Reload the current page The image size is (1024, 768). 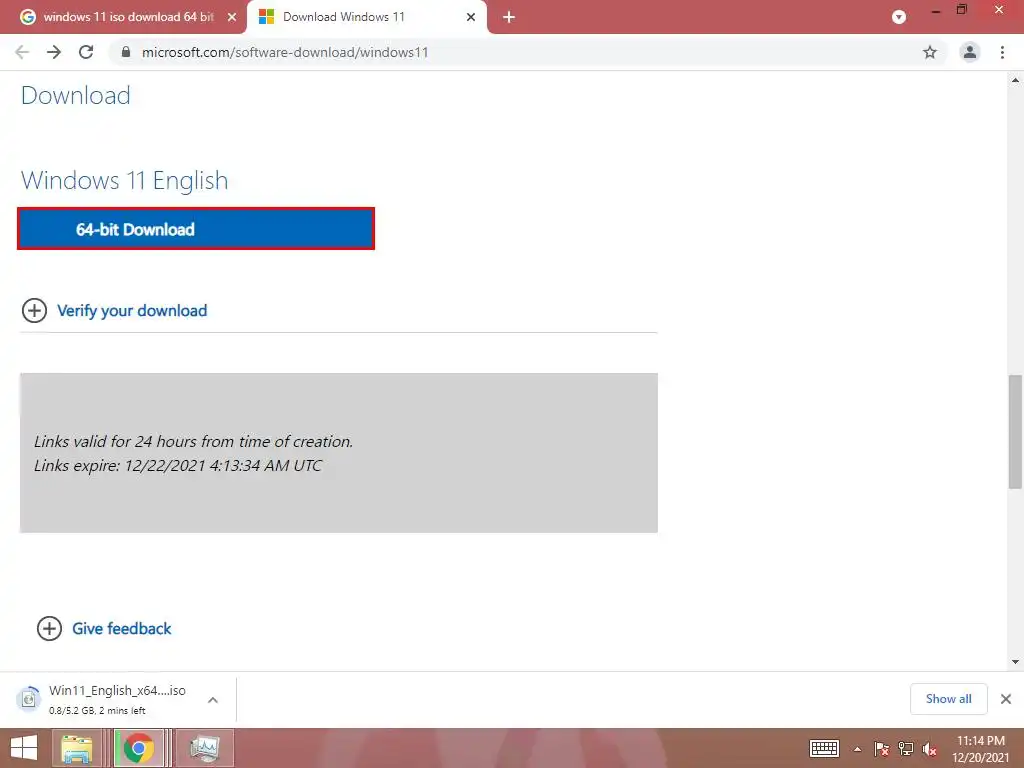tap(86, 52)
